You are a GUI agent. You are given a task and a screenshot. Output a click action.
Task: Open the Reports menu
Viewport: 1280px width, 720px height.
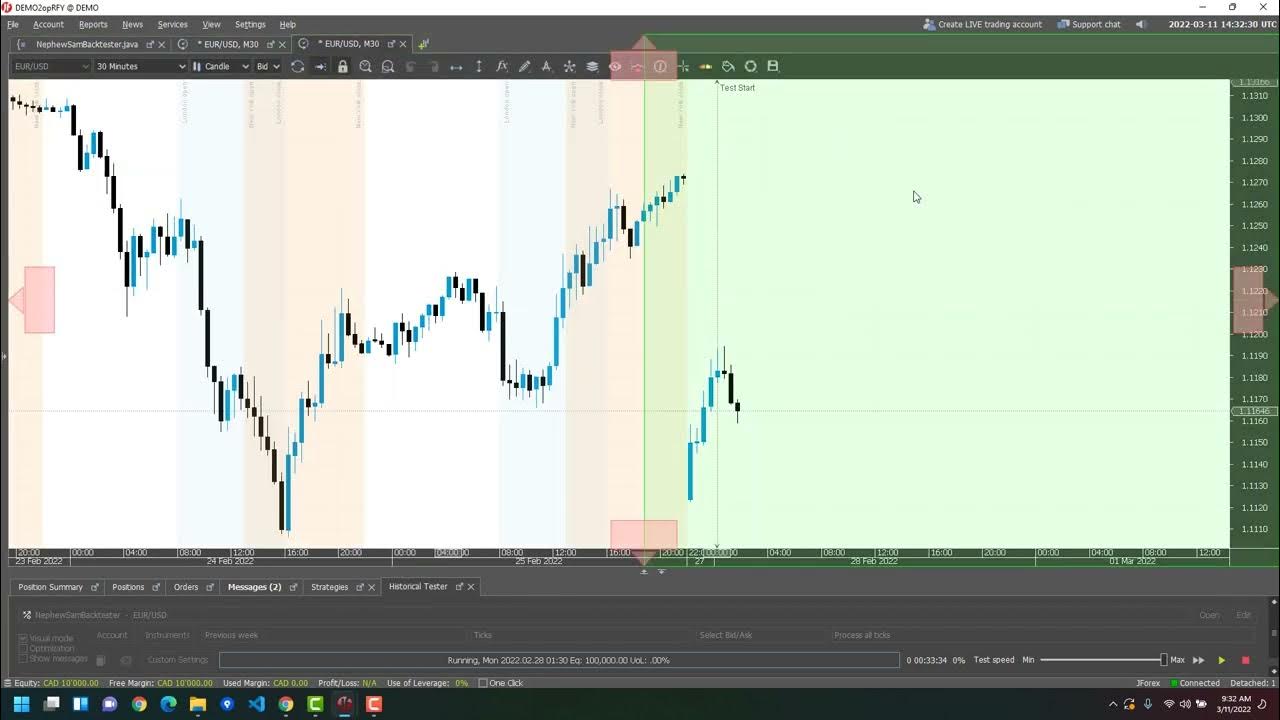(x=93, y=24)
